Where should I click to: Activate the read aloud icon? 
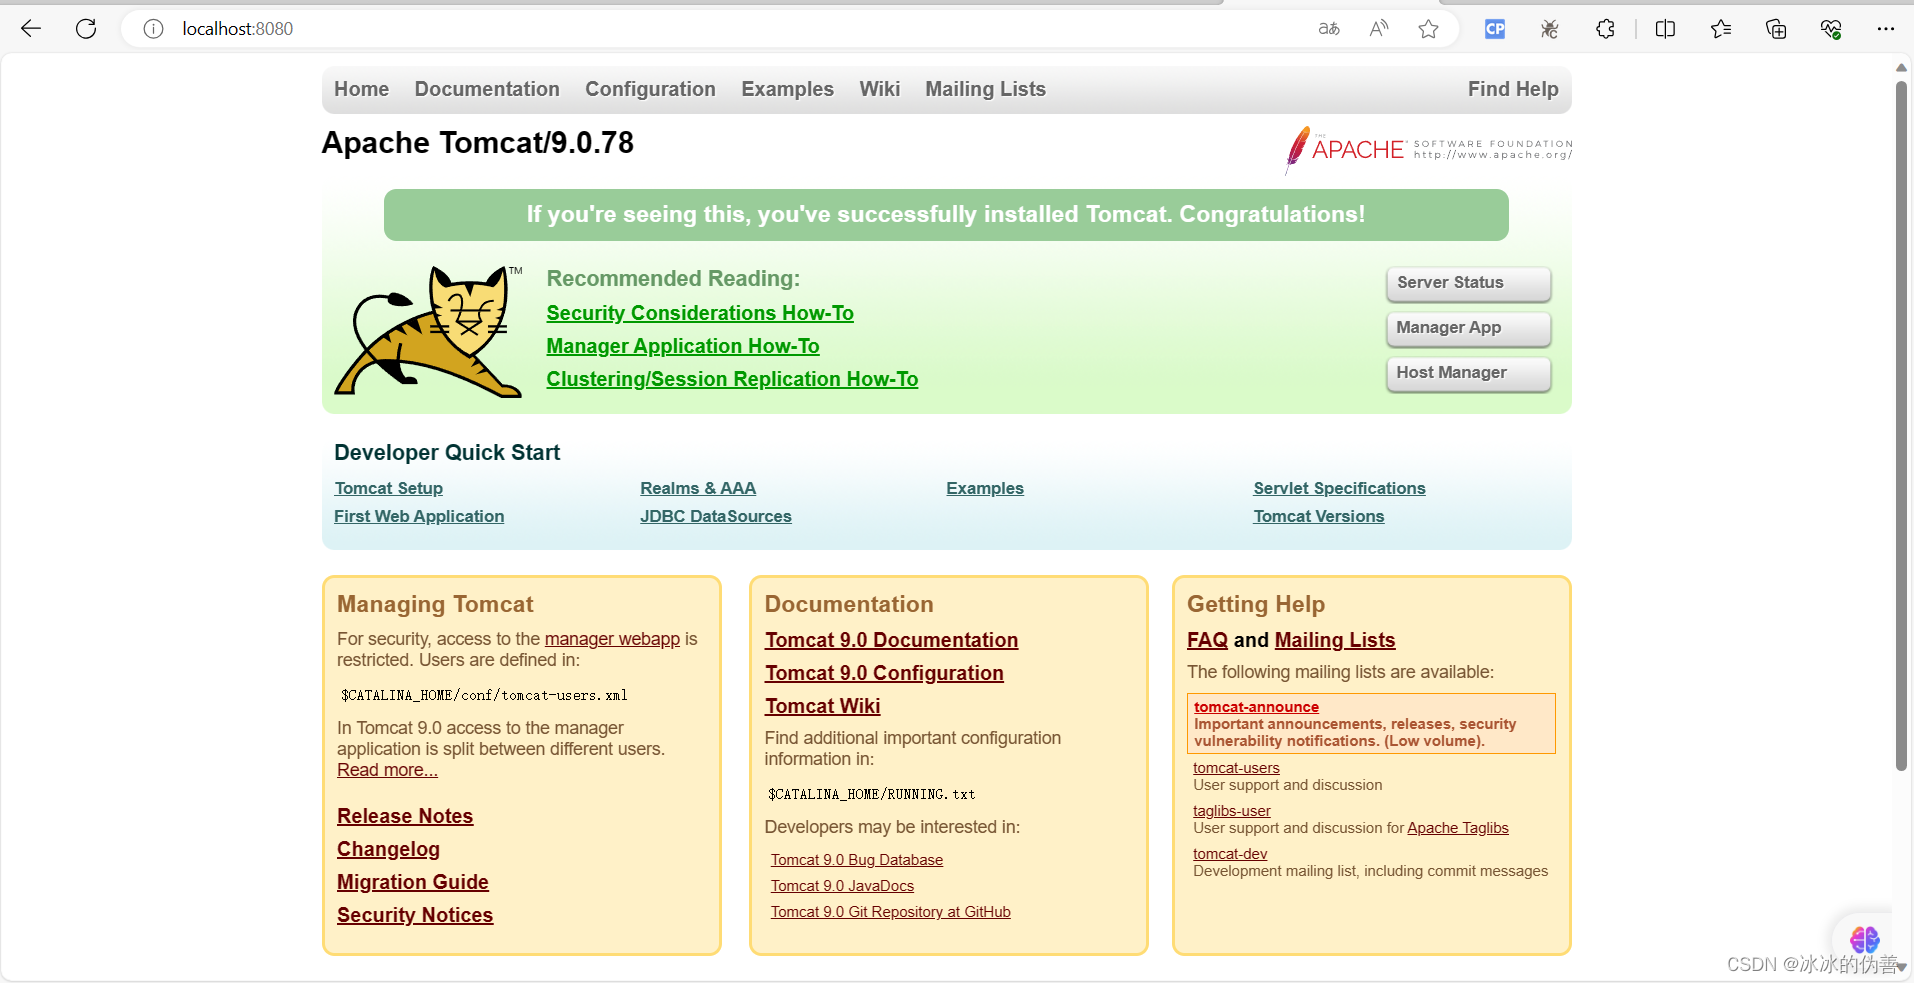click(1379, 29)
